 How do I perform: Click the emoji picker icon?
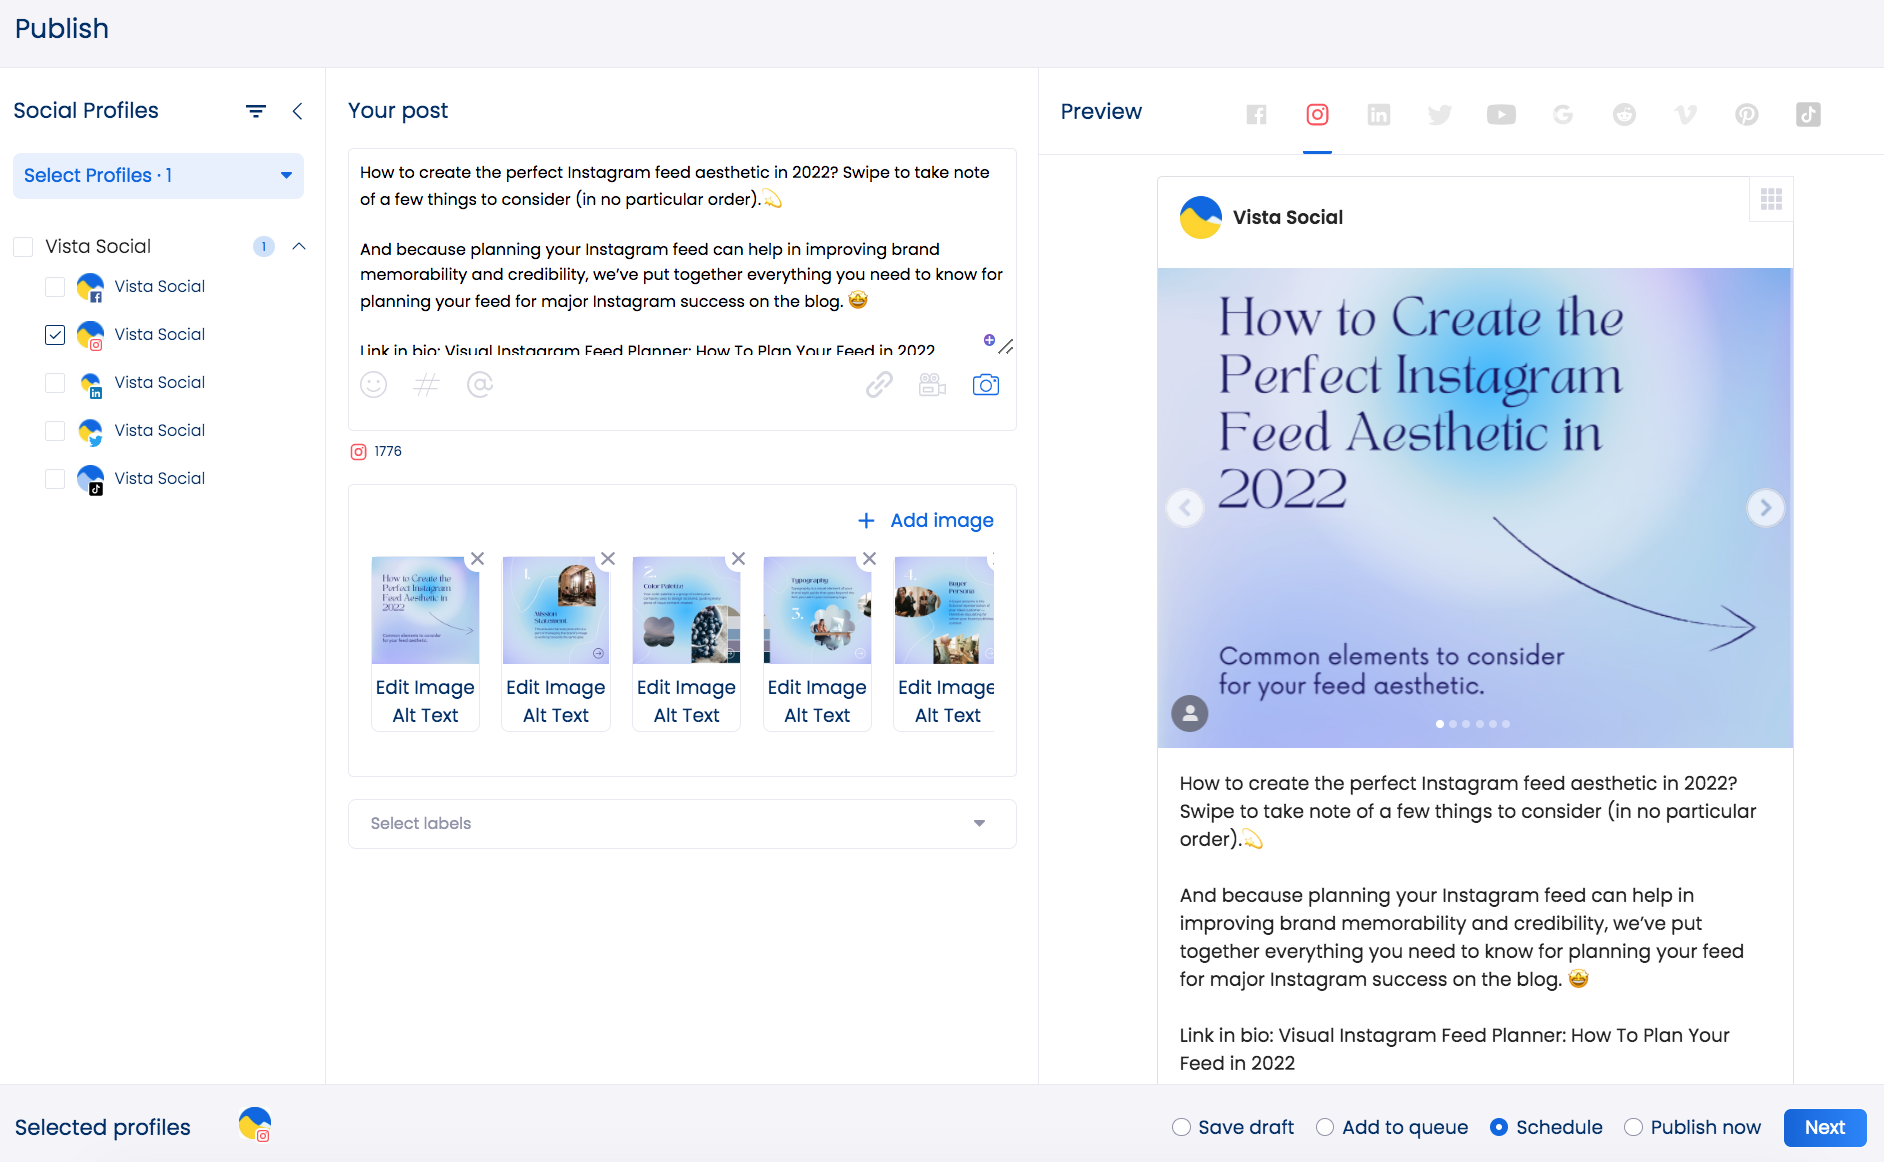pyautogui.click(x=373, y=385)
